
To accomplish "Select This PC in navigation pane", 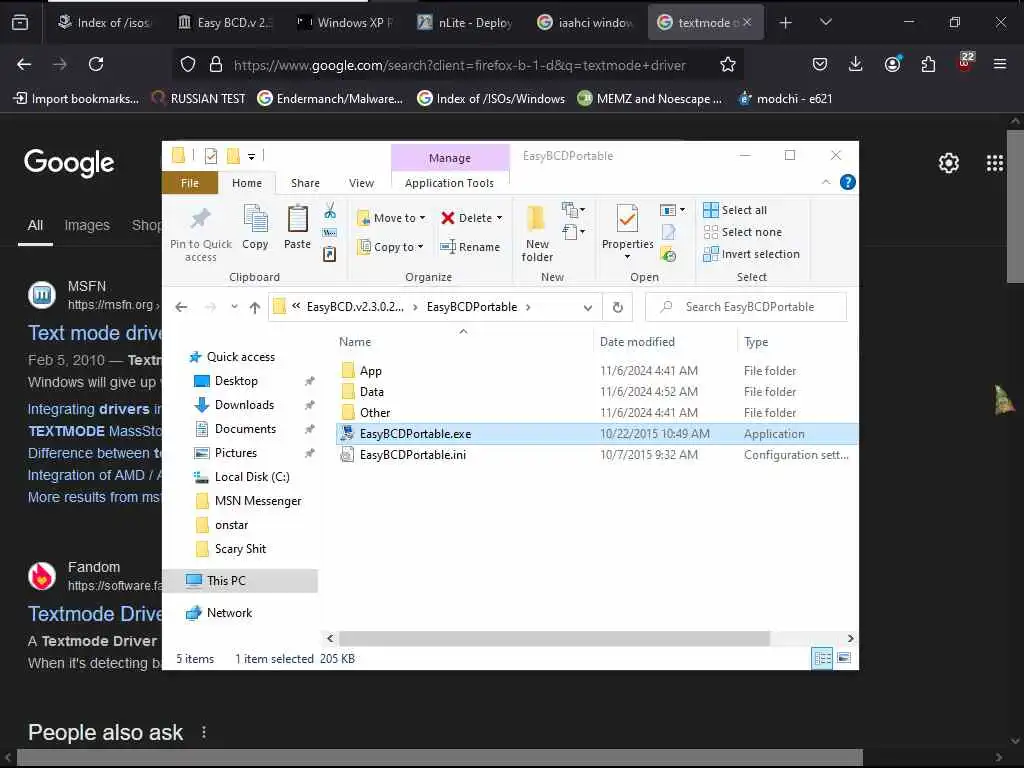I will click(226, 581).
